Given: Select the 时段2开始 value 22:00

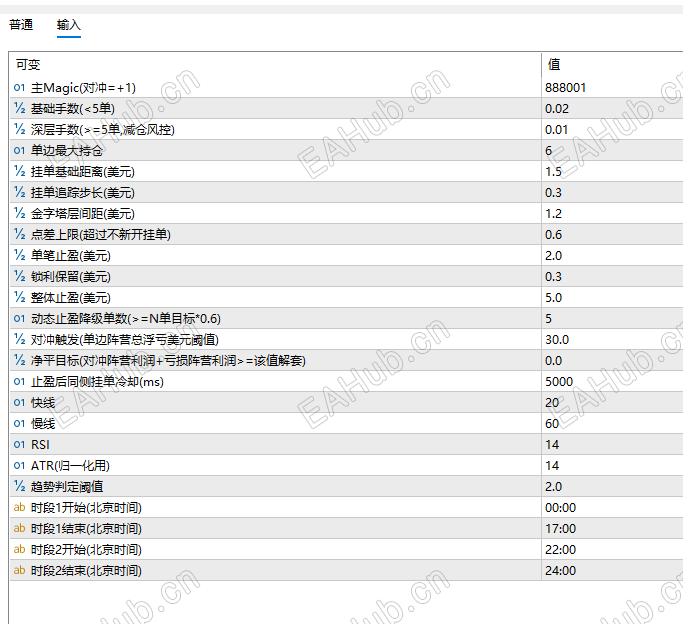Looking at the screenshot, I should pyautogui.click(x=560, y=550).
